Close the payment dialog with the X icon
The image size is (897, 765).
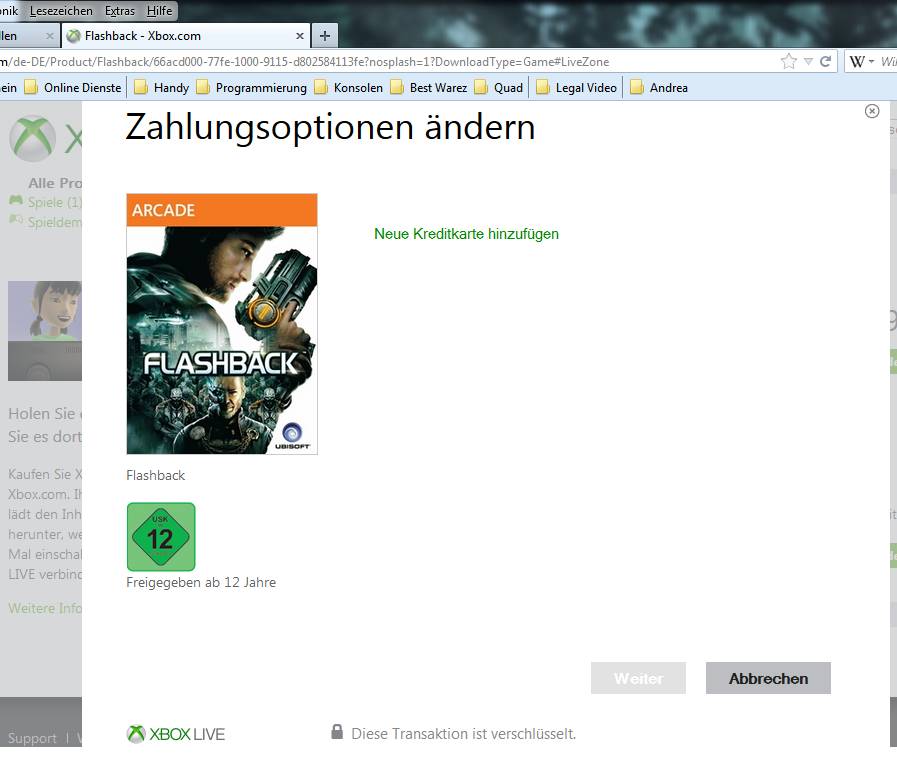[x=872, y=111]
